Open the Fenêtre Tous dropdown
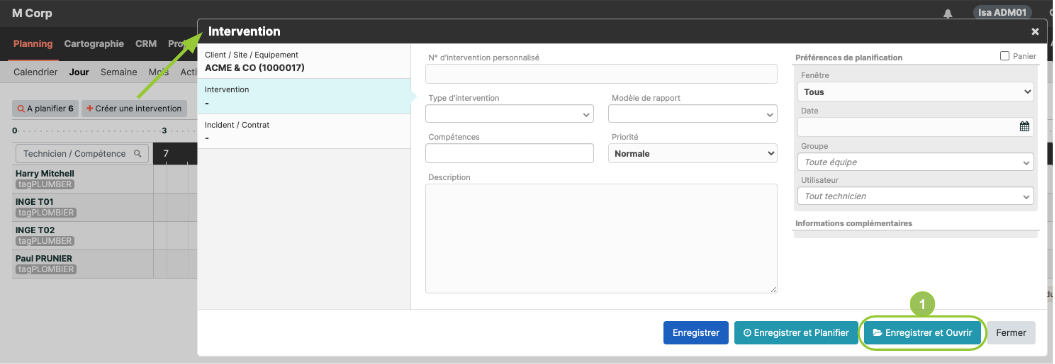The image size is (1055, 364). 915,92
